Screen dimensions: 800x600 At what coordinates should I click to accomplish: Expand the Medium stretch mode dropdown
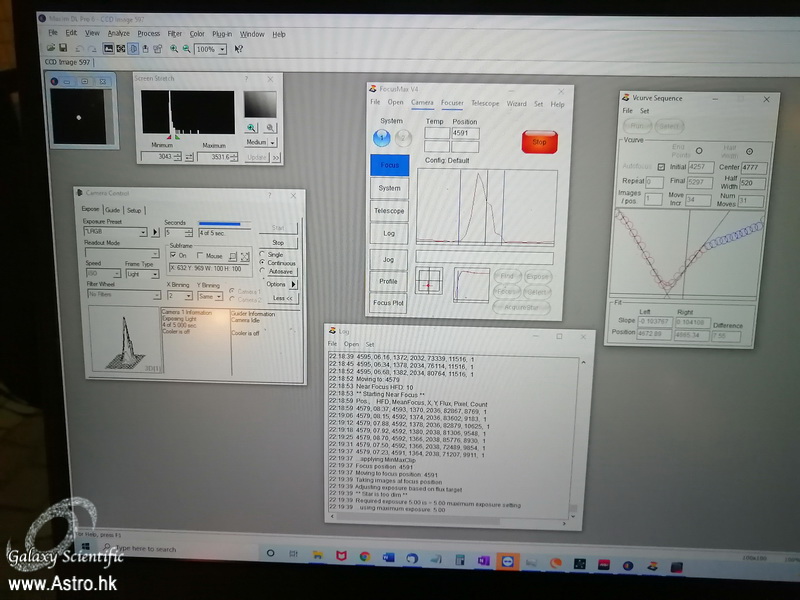point(272,142)
